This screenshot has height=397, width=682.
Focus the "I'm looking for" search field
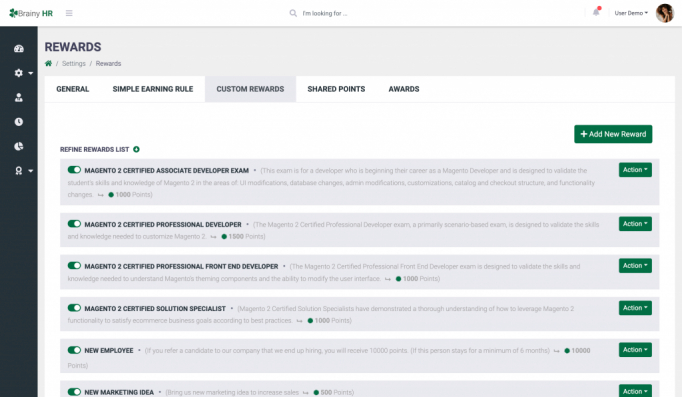tap(325, 13)
